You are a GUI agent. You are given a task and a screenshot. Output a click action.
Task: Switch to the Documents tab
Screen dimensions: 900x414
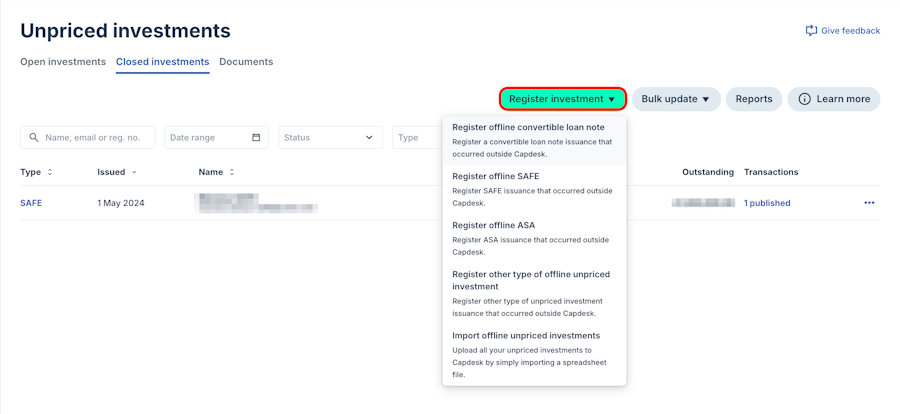point(246,62)
